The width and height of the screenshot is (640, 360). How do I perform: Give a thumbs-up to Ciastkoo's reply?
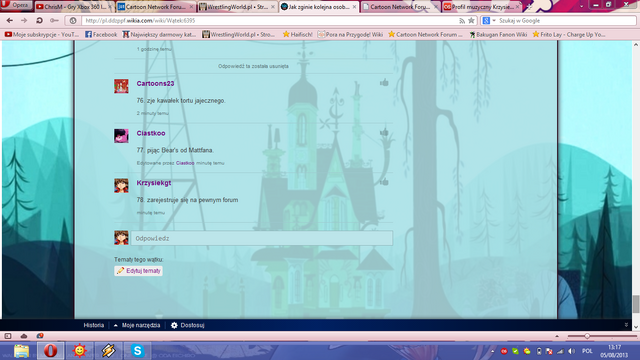coord(384,132)
